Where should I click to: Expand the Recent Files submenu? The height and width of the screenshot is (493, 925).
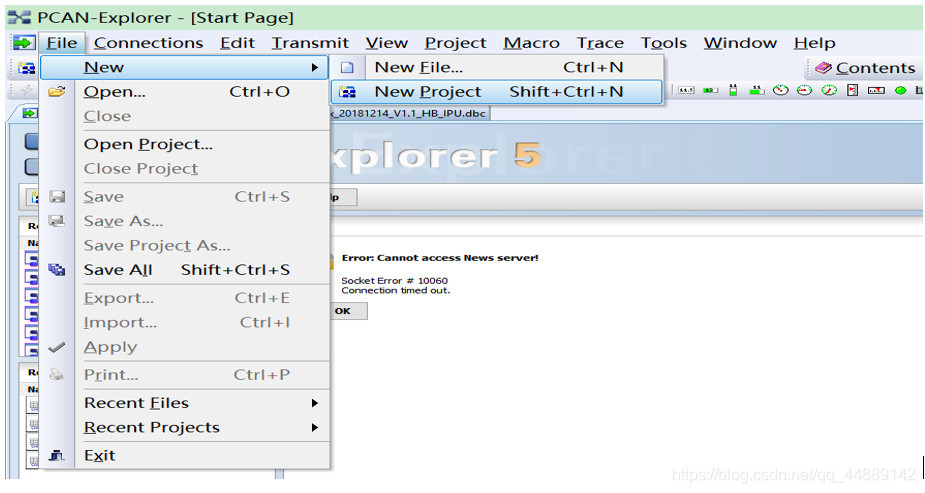click(x=185, y=403)
